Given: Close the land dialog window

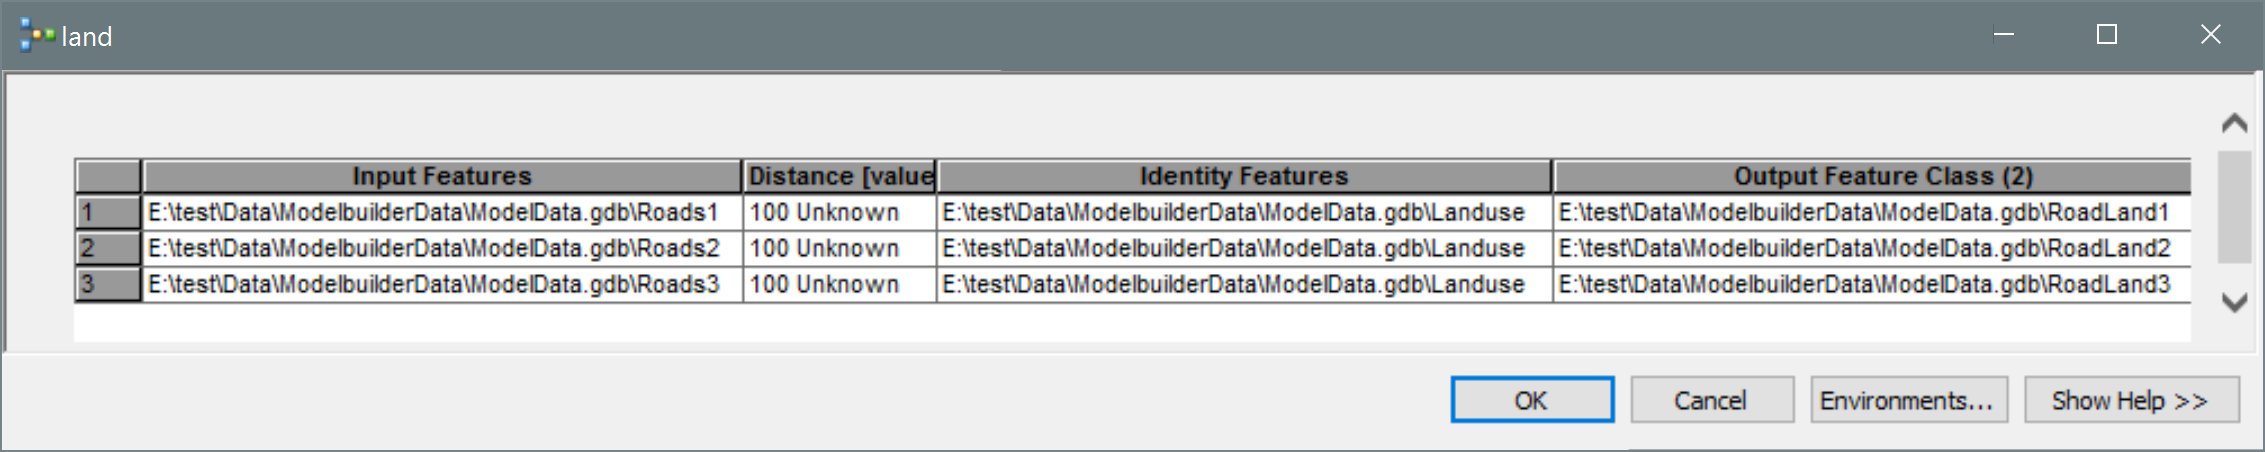Looking at the screenshot, I should 2211,35.
